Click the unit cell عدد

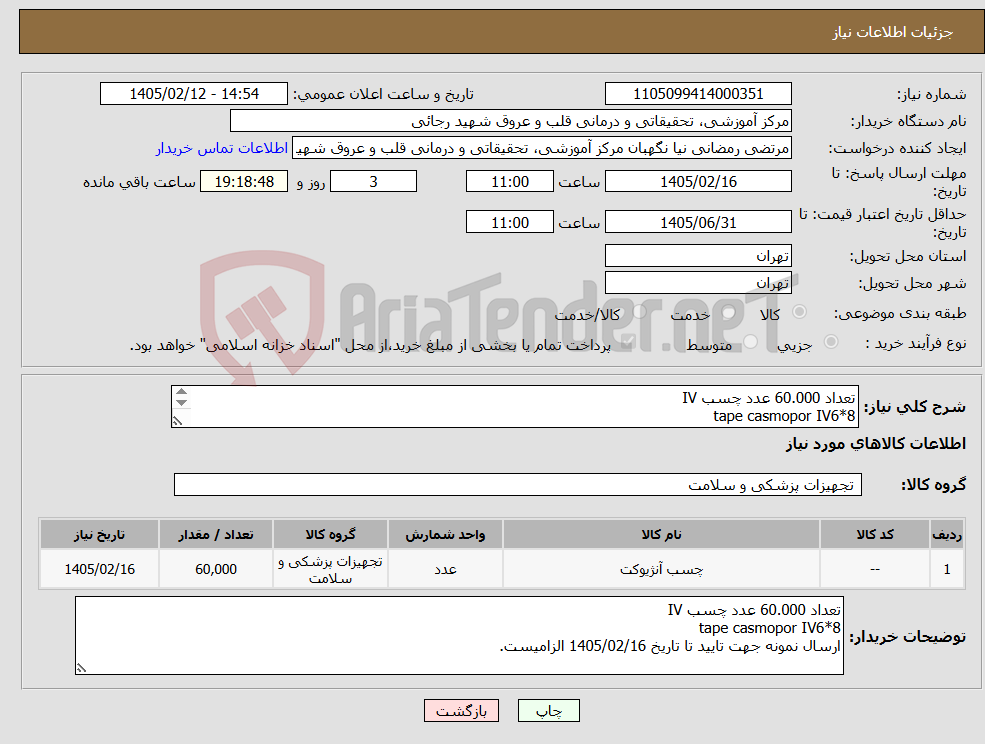[x=445, y=569]
